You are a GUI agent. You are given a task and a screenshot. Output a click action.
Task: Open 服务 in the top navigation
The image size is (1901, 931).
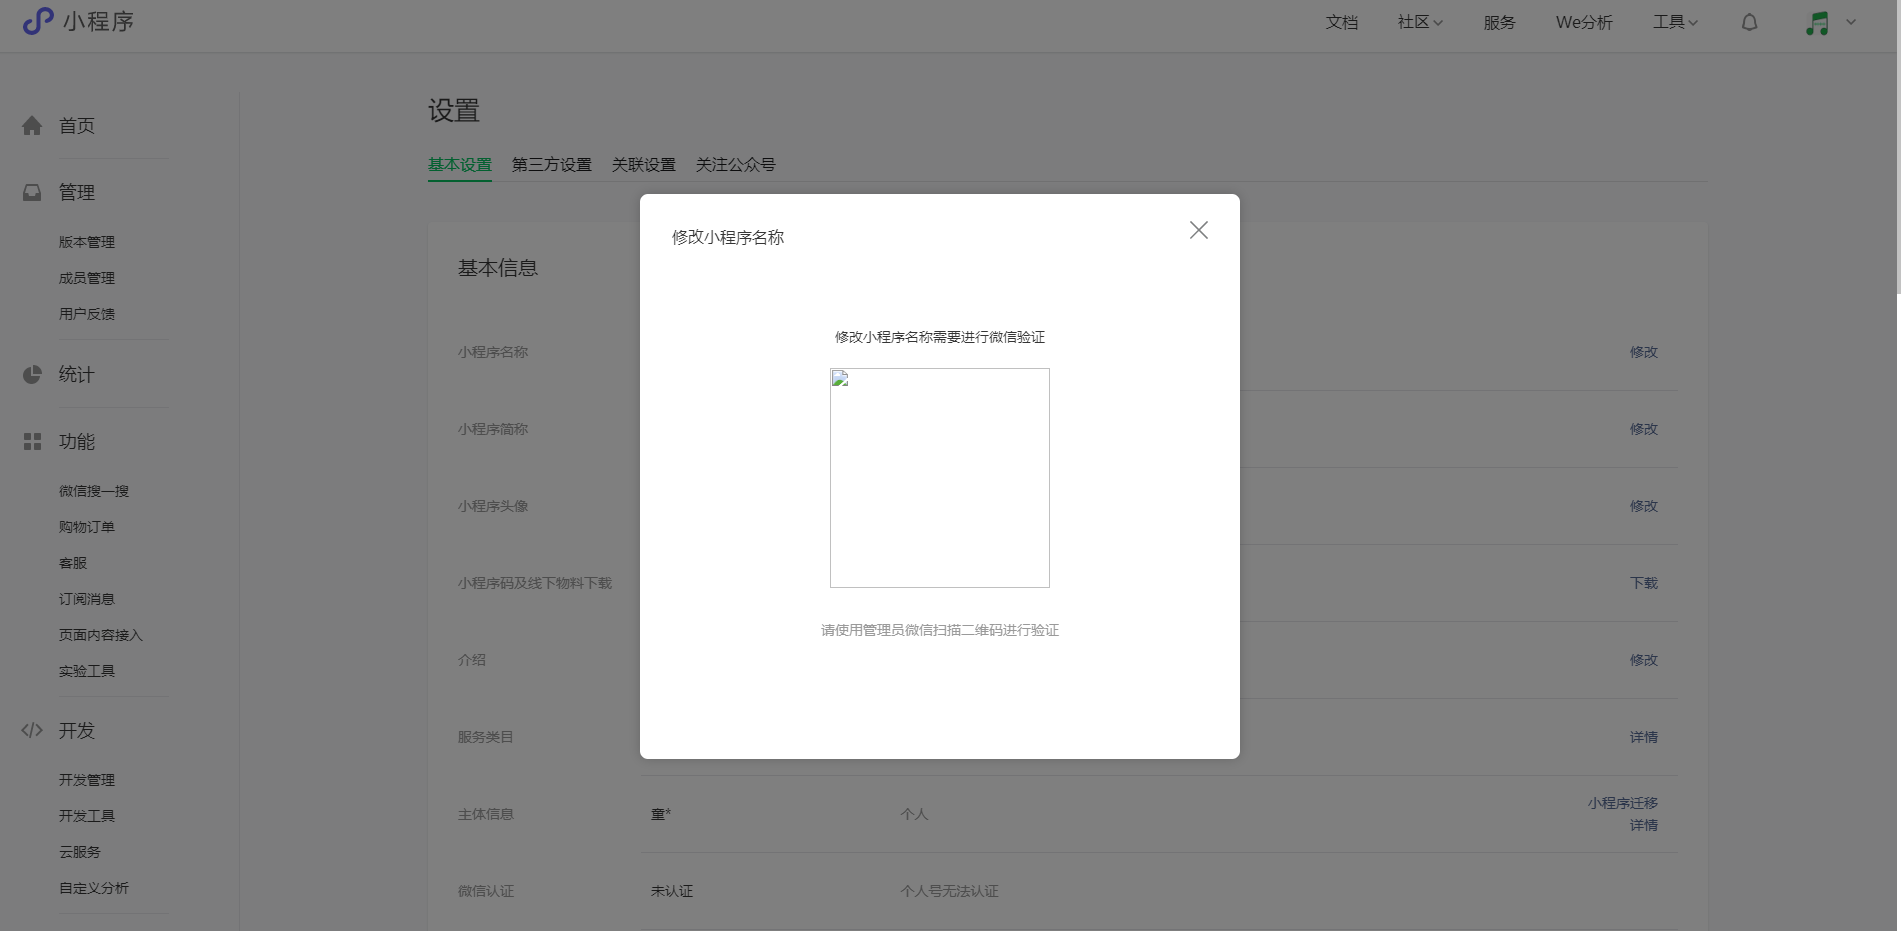[x=1499, y=22]
